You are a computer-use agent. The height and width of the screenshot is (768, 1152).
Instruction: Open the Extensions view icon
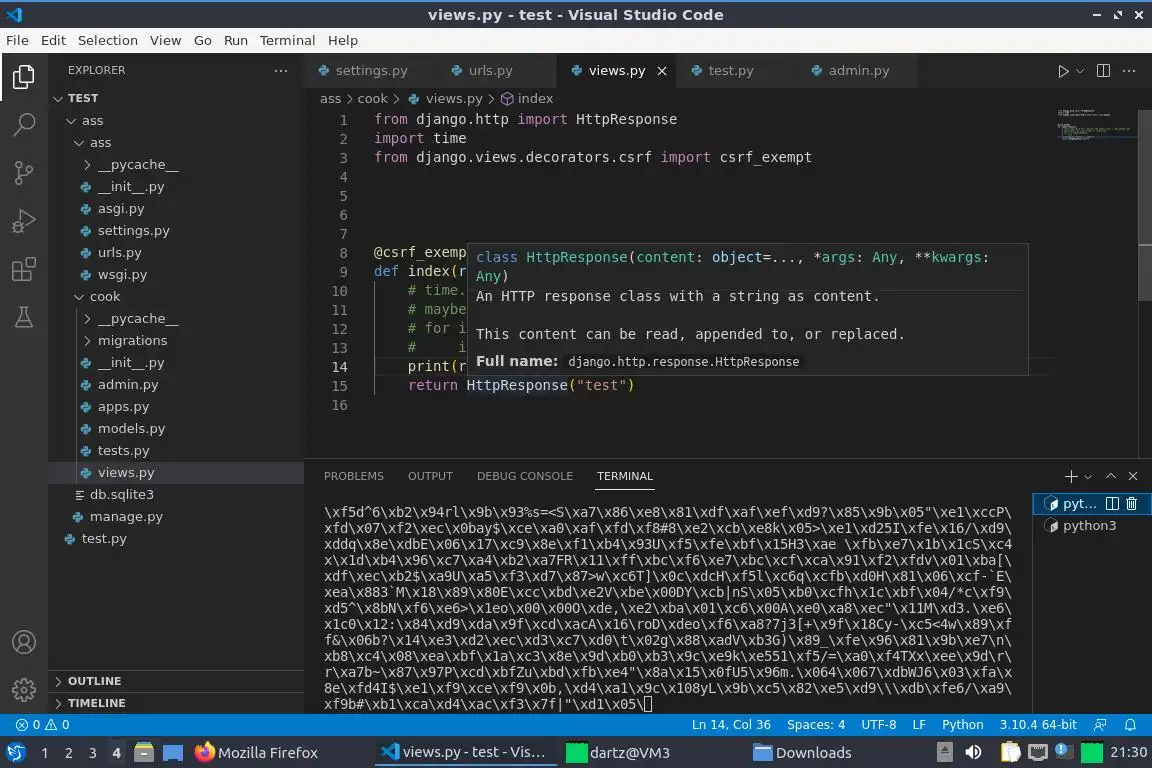coord(24,269)
